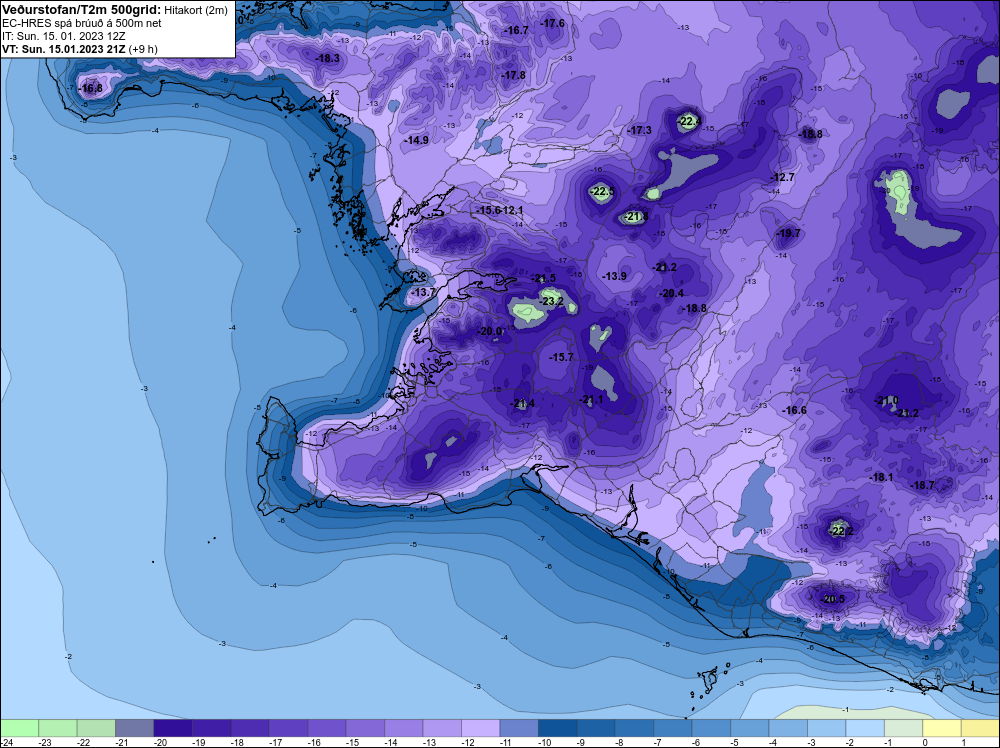This screenshot has height=748, width=1000.
Task: Click the '(+9 h)' forecast offset
Action: (143, 49)
